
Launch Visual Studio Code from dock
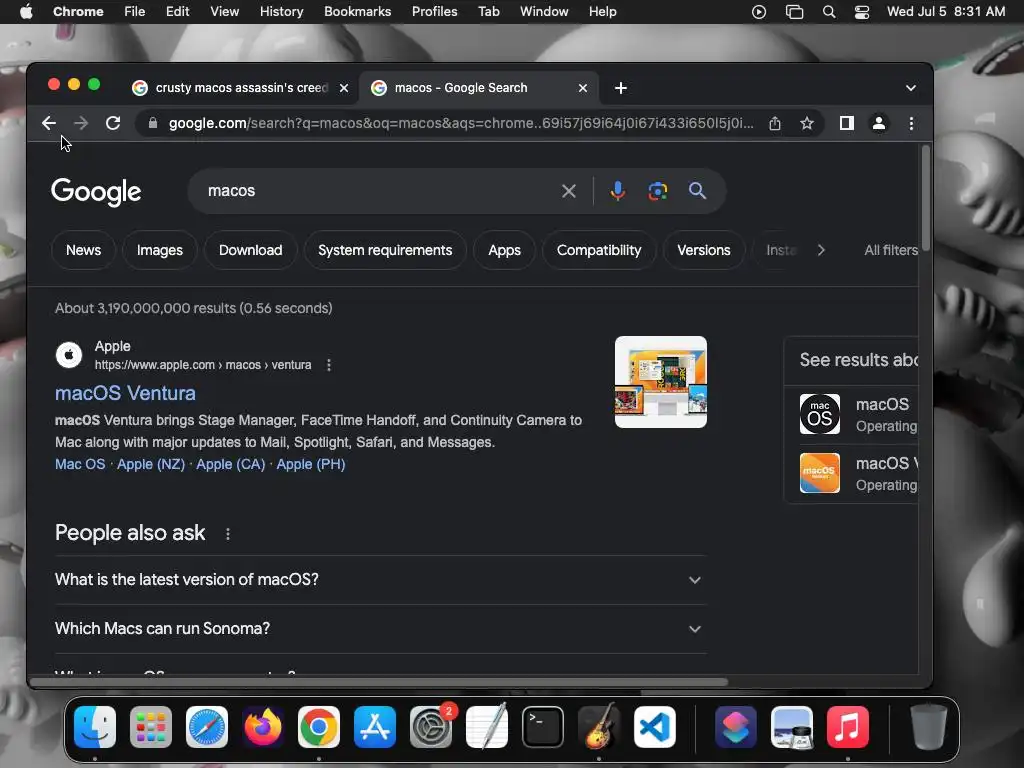click(x=655, y=727)
